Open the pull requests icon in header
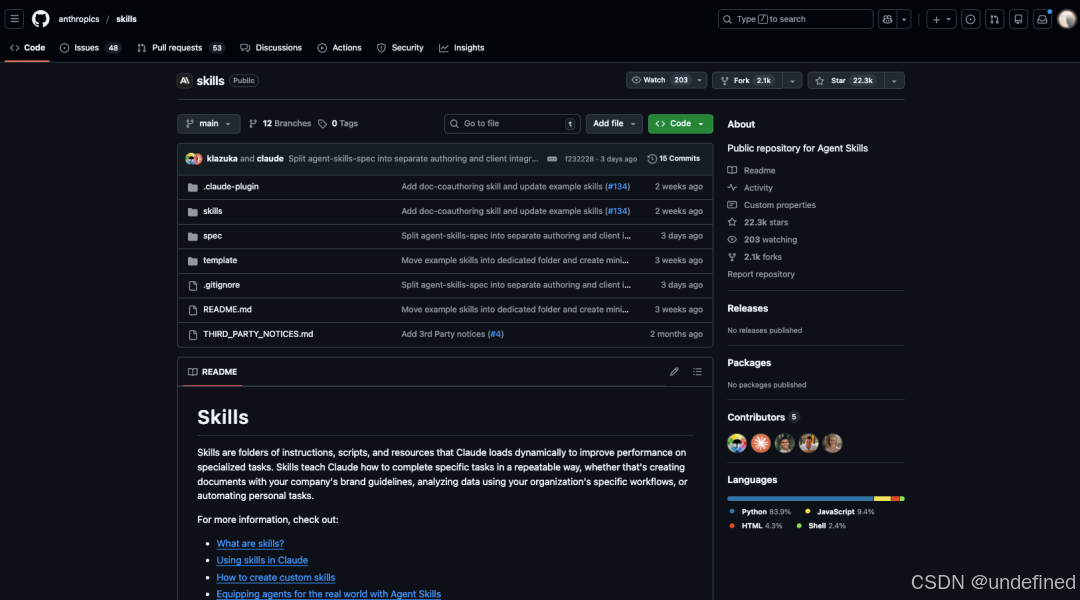Screen dimensions: 1080x600 pyautogui.click(x=995, y=19)
